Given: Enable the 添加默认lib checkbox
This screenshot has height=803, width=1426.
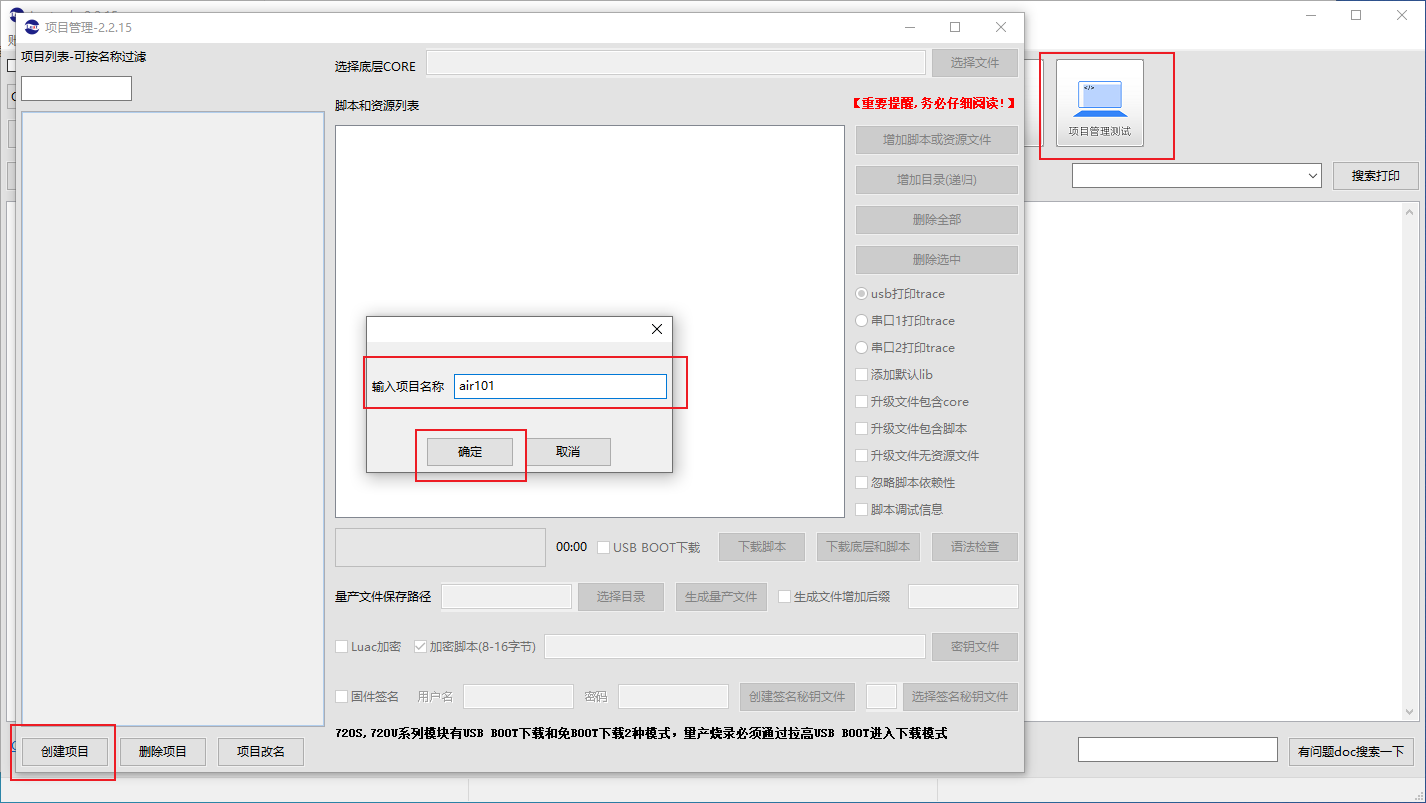Looking at the screenshot, I should (862, 375).
